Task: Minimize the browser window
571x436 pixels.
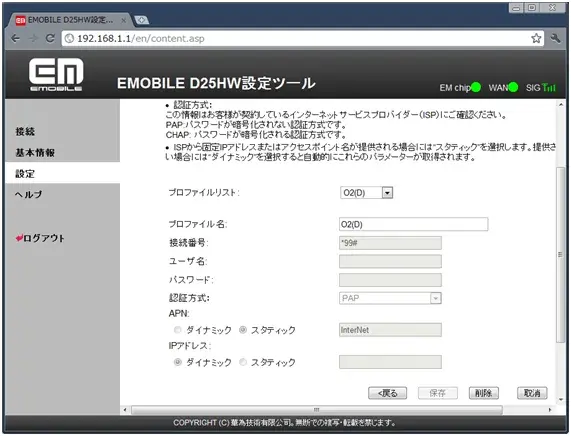Action: point(516,8)
